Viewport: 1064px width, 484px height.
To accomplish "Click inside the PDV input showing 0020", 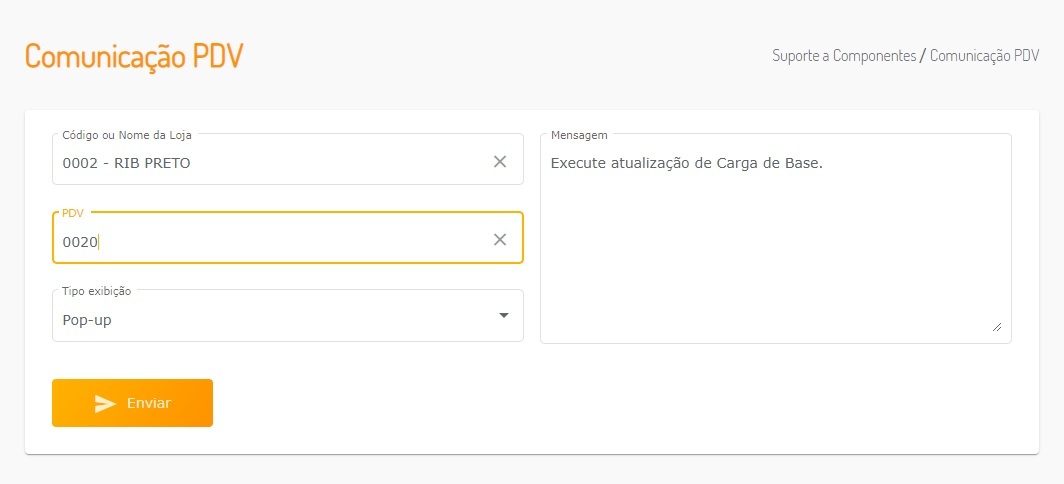I will coord(270,241).
